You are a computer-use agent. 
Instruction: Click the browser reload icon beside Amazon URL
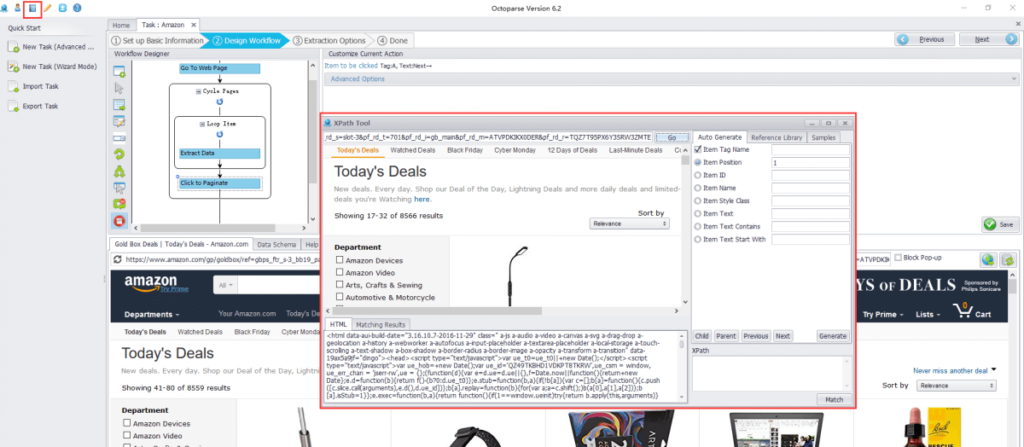coord(118,259)
